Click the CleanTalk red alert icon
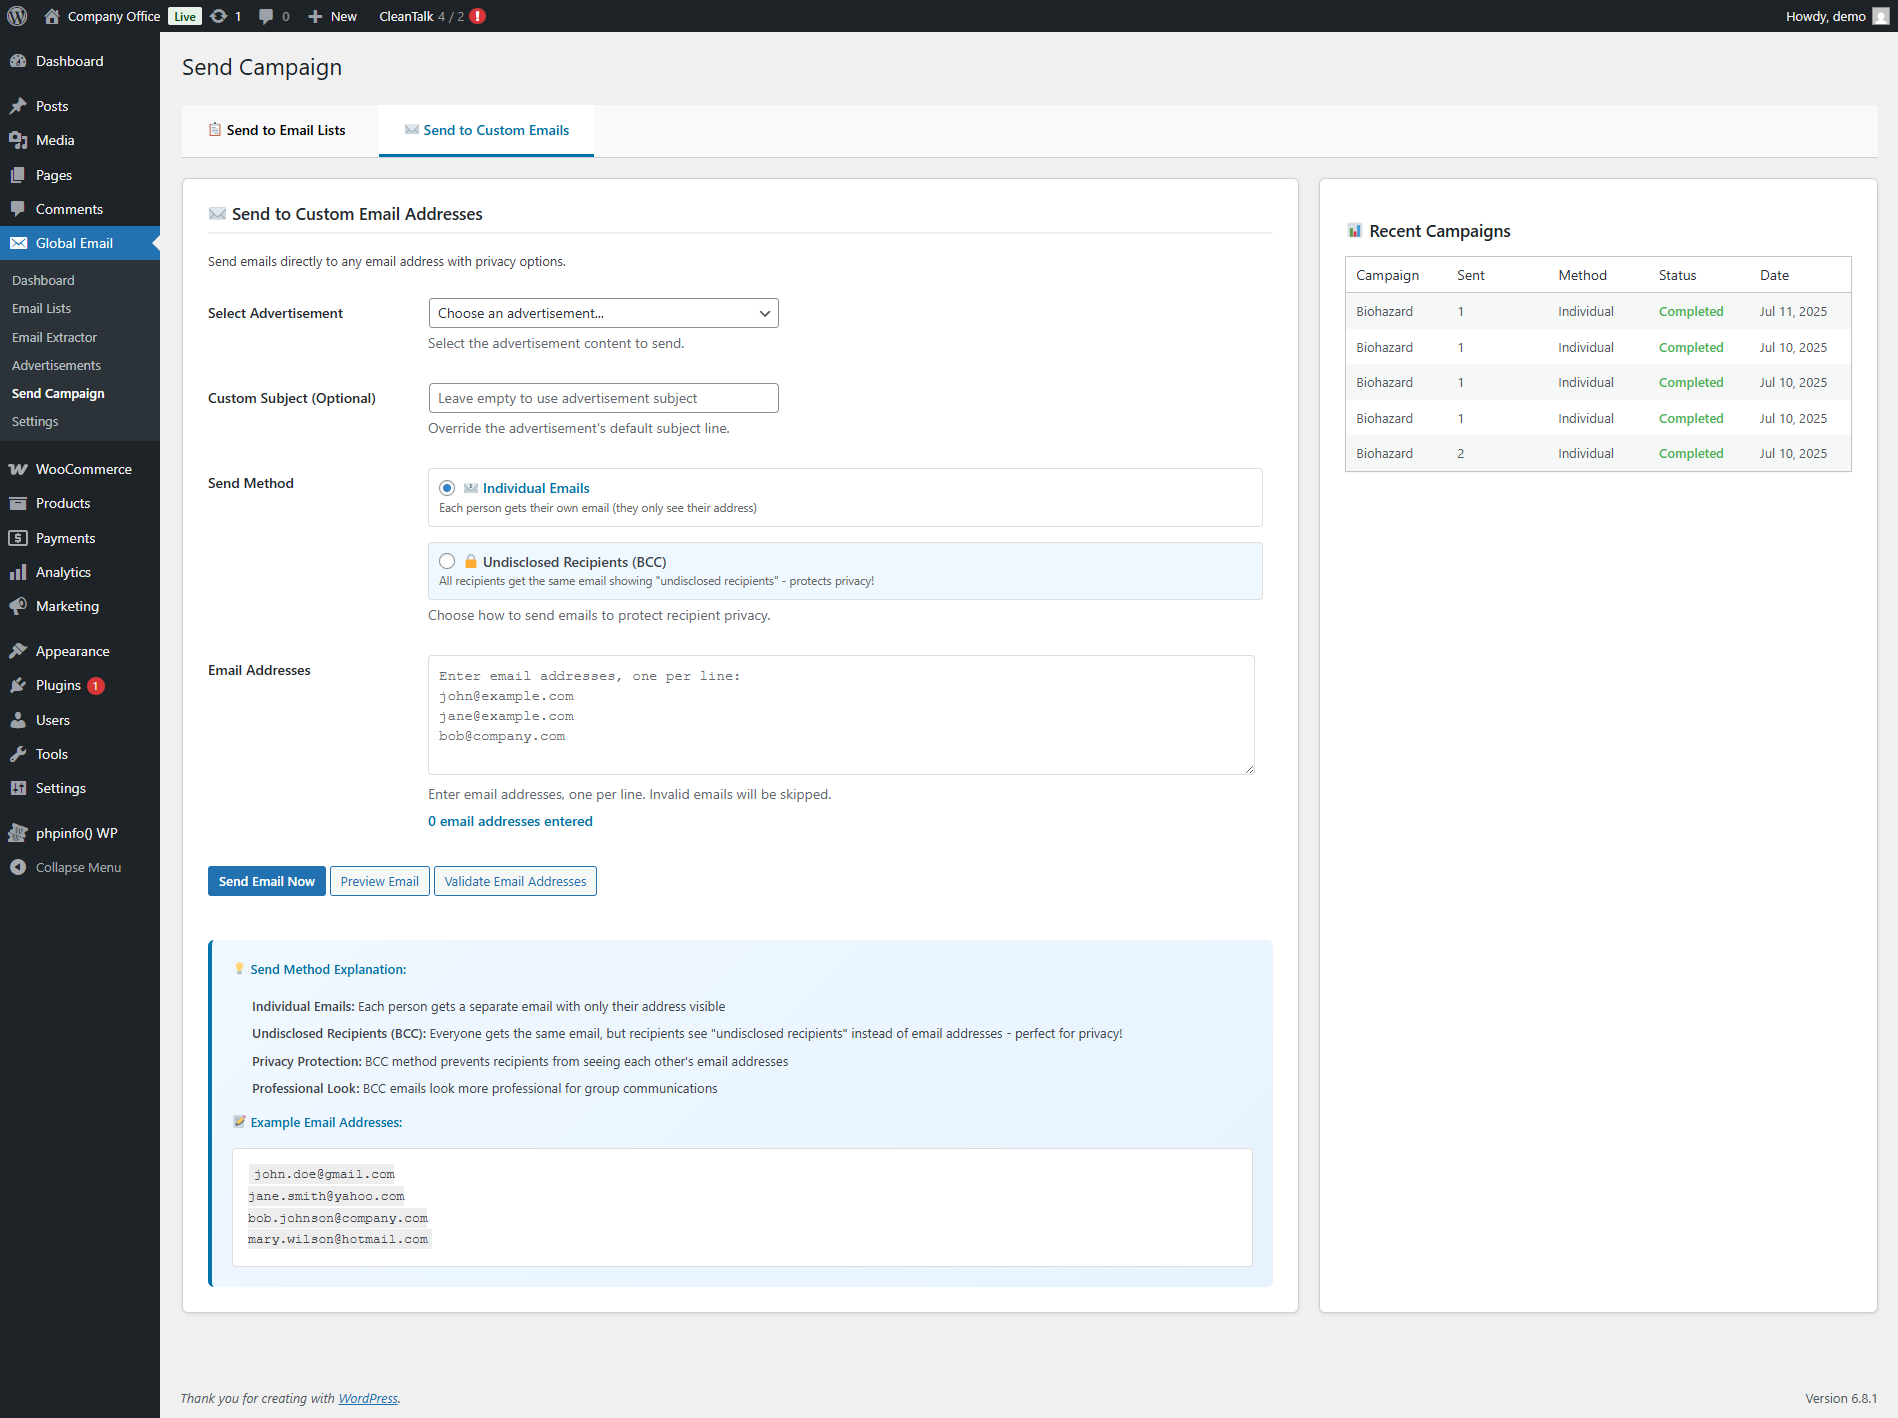Image resolution: width=1898 pixels, height=1418 pixels. click(478, 16)
